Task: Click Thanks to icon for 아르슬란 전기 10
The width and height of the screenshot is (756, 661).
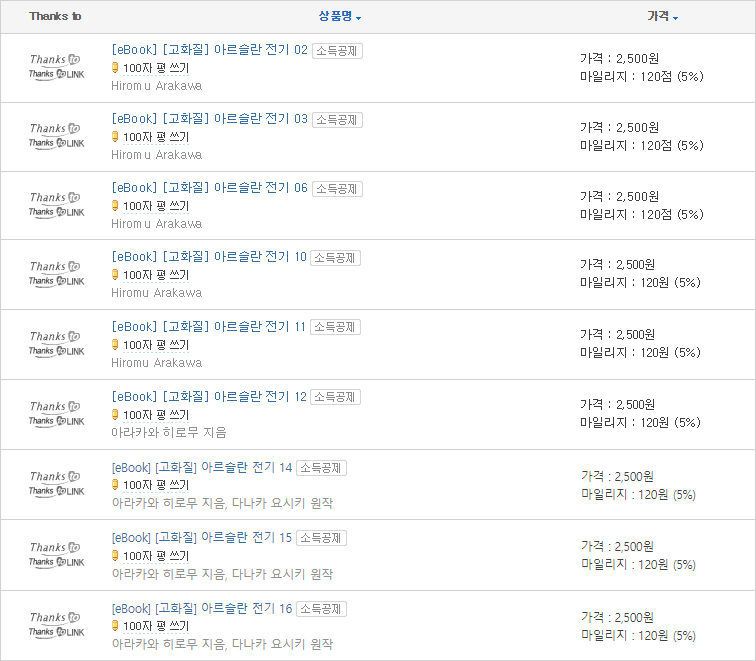Action: coord(55,266)
